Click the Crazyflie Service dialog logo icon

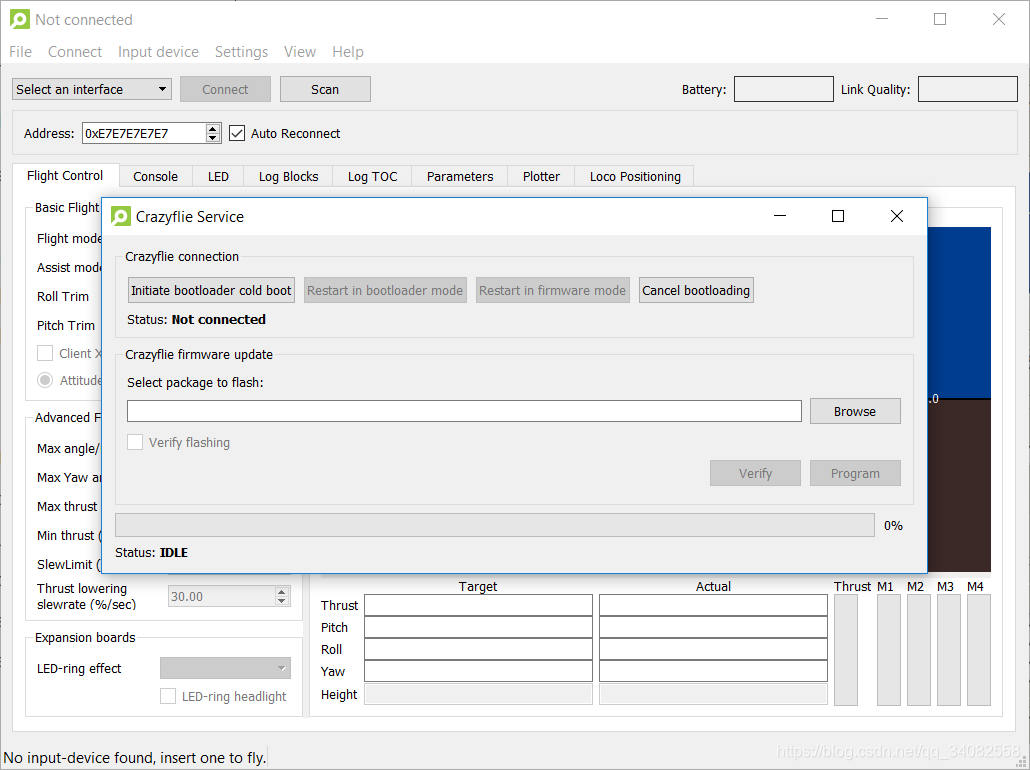[121, 216]
